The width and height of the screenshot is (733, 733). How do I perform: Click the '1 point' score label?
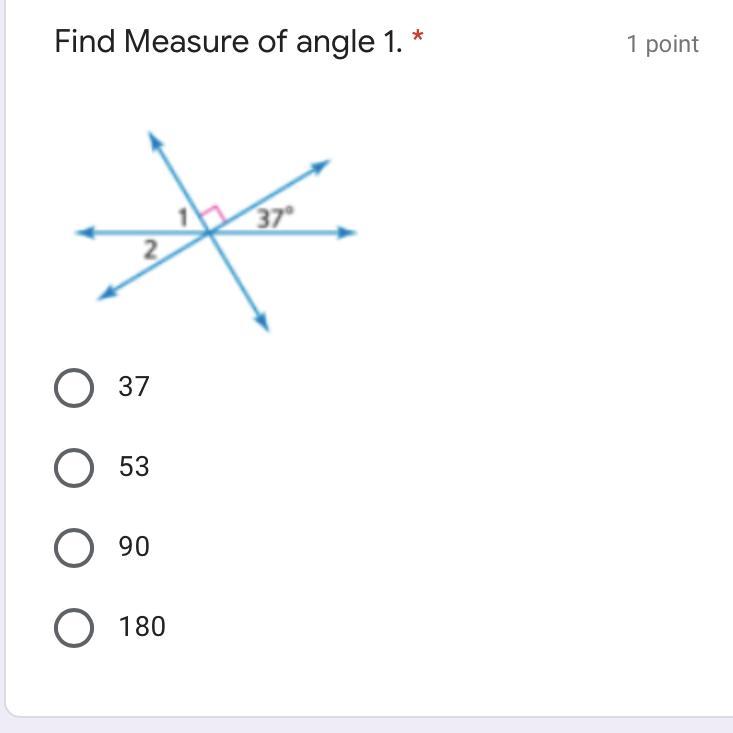click(662, 44)
